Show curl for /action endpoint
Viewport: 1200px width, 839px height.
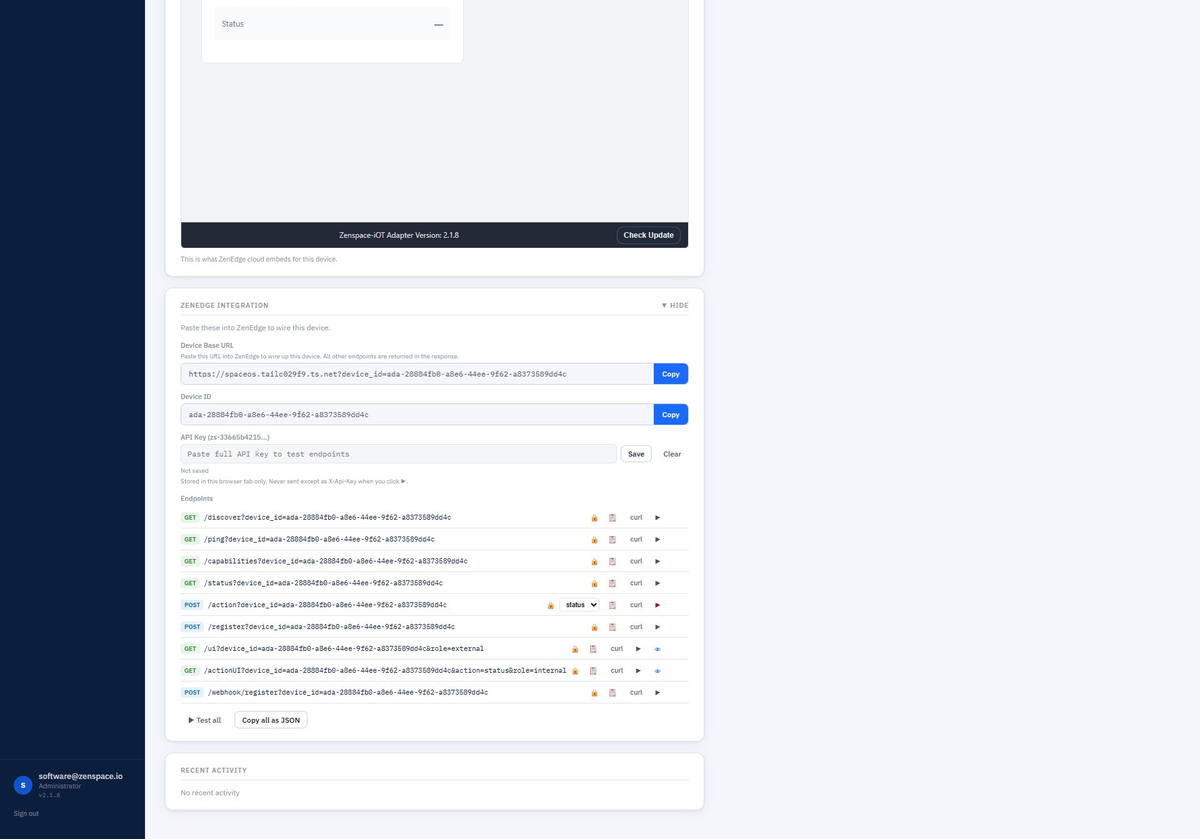click(x=636, y=605)
